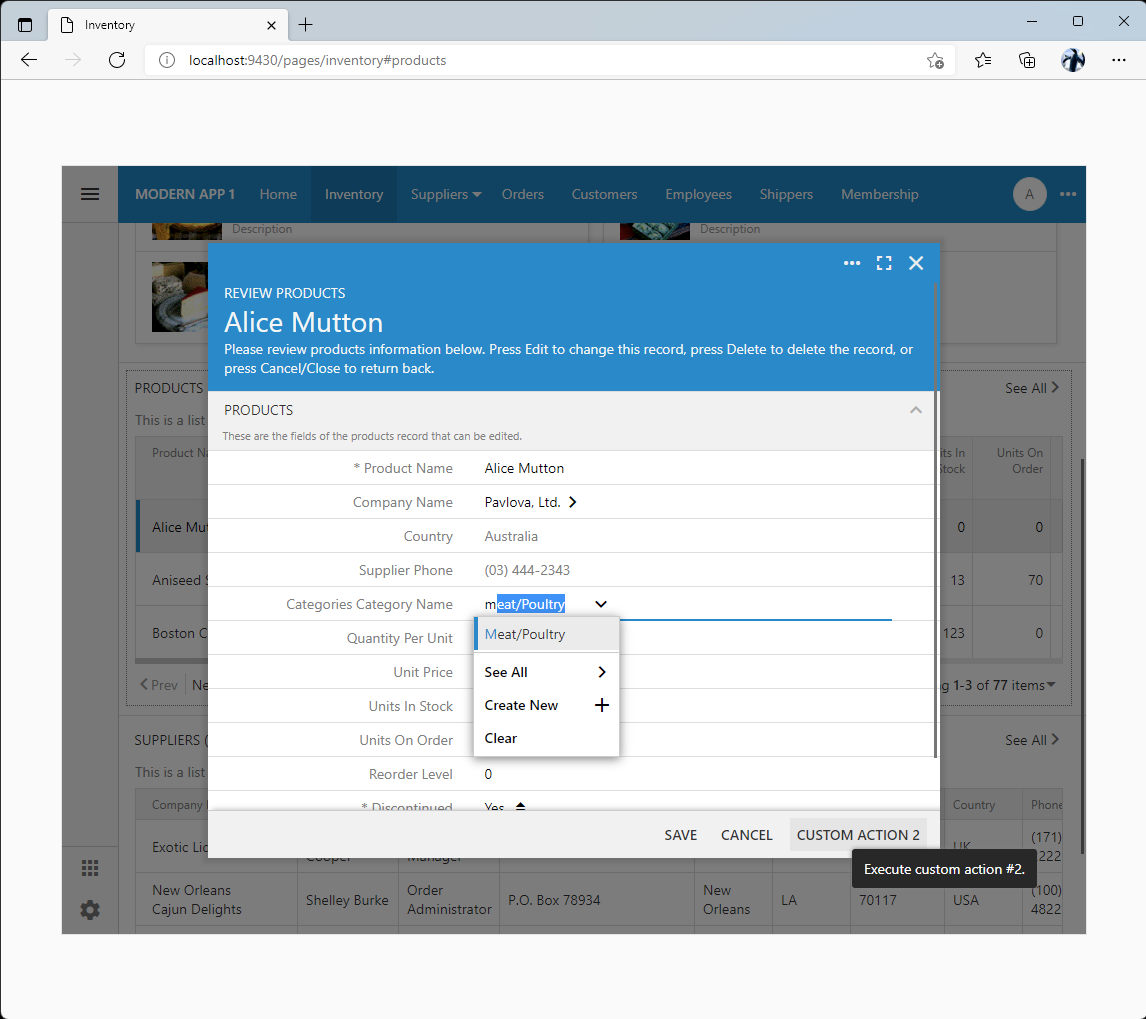This screenshot has width=1146, height=1019.
Task: Click Clear in the category popup
Action: pos(501,738)
